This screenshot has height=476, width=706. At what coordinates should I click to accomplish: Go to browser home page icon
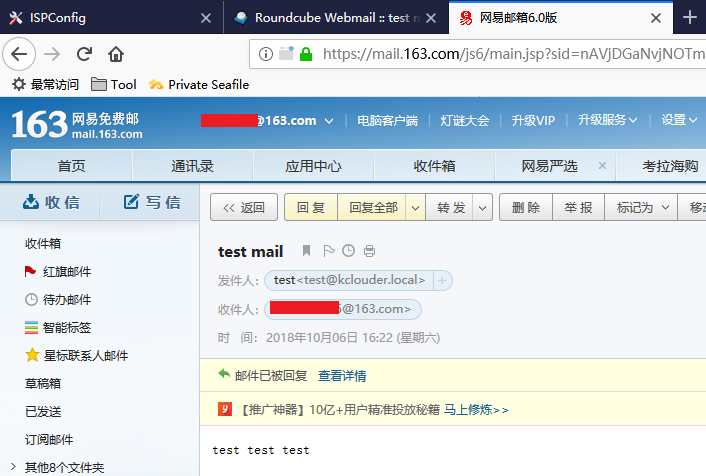(116, 54)
